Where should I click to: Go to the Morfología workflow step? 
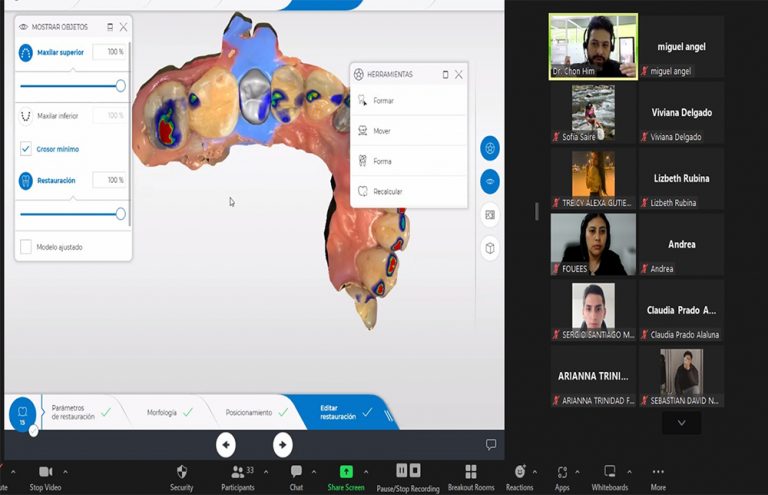tap(161, 412)
